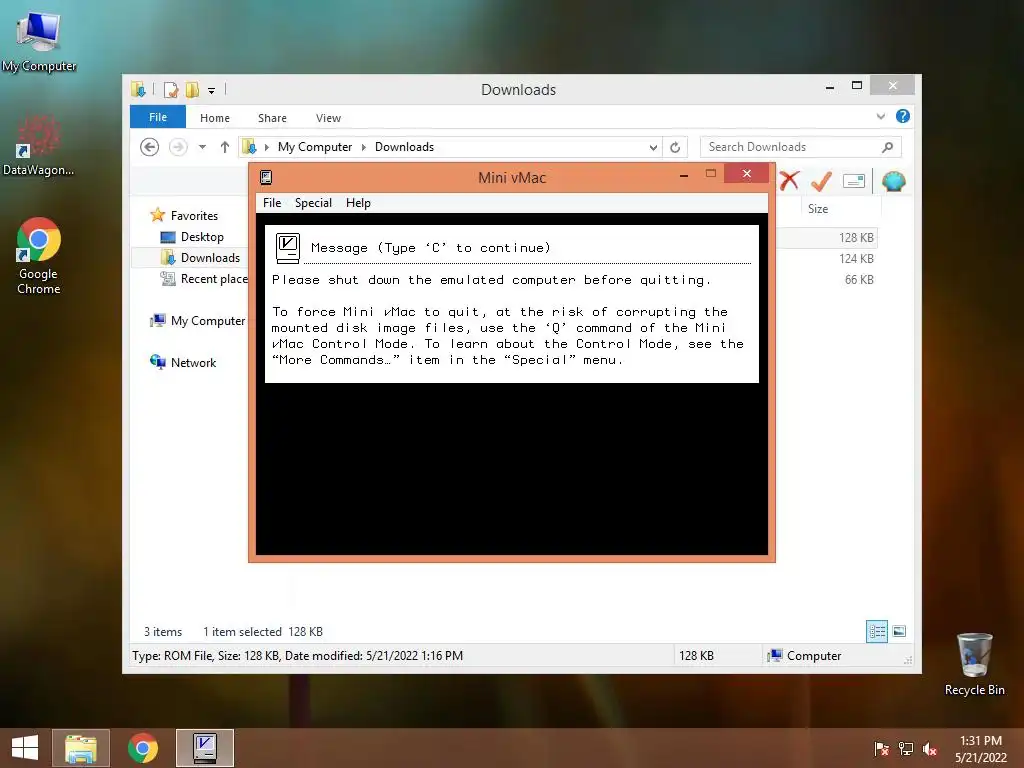Open the Special menu in Mini vMac

(x=313, y=203)
